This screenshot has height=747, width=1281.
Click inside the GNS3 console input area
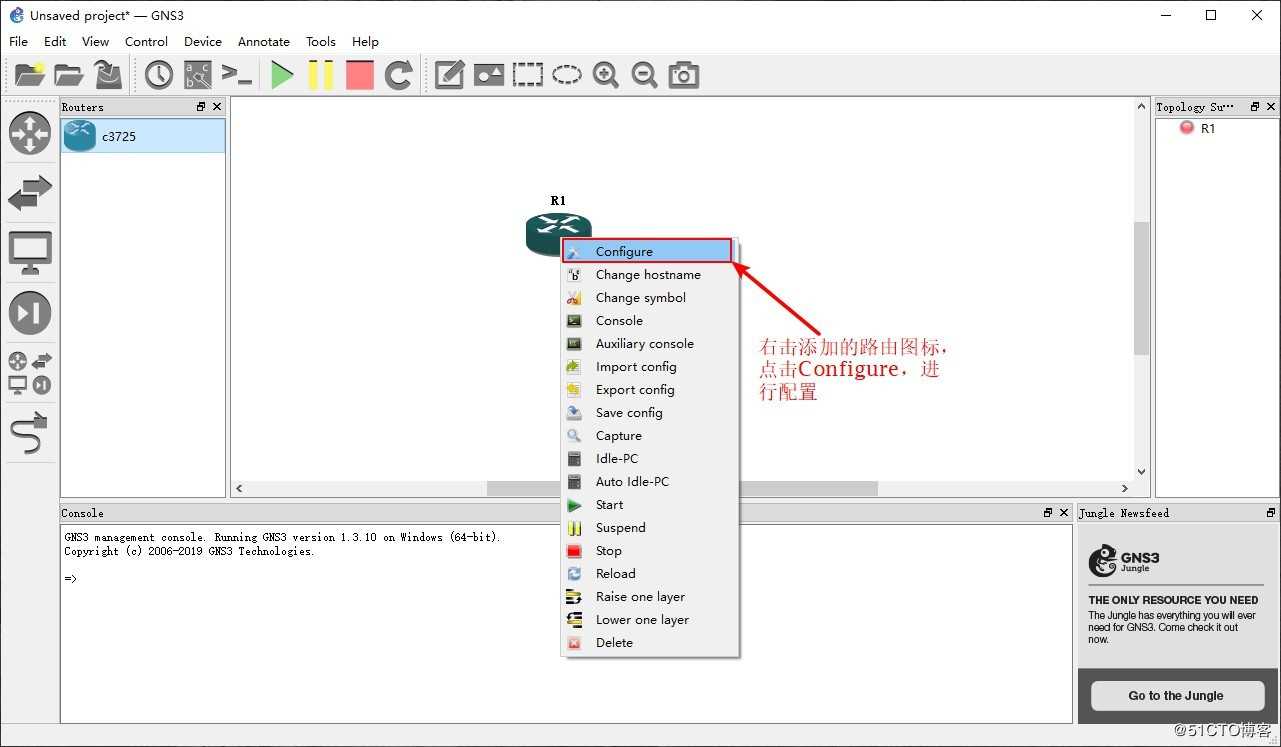tap(566, 623)
